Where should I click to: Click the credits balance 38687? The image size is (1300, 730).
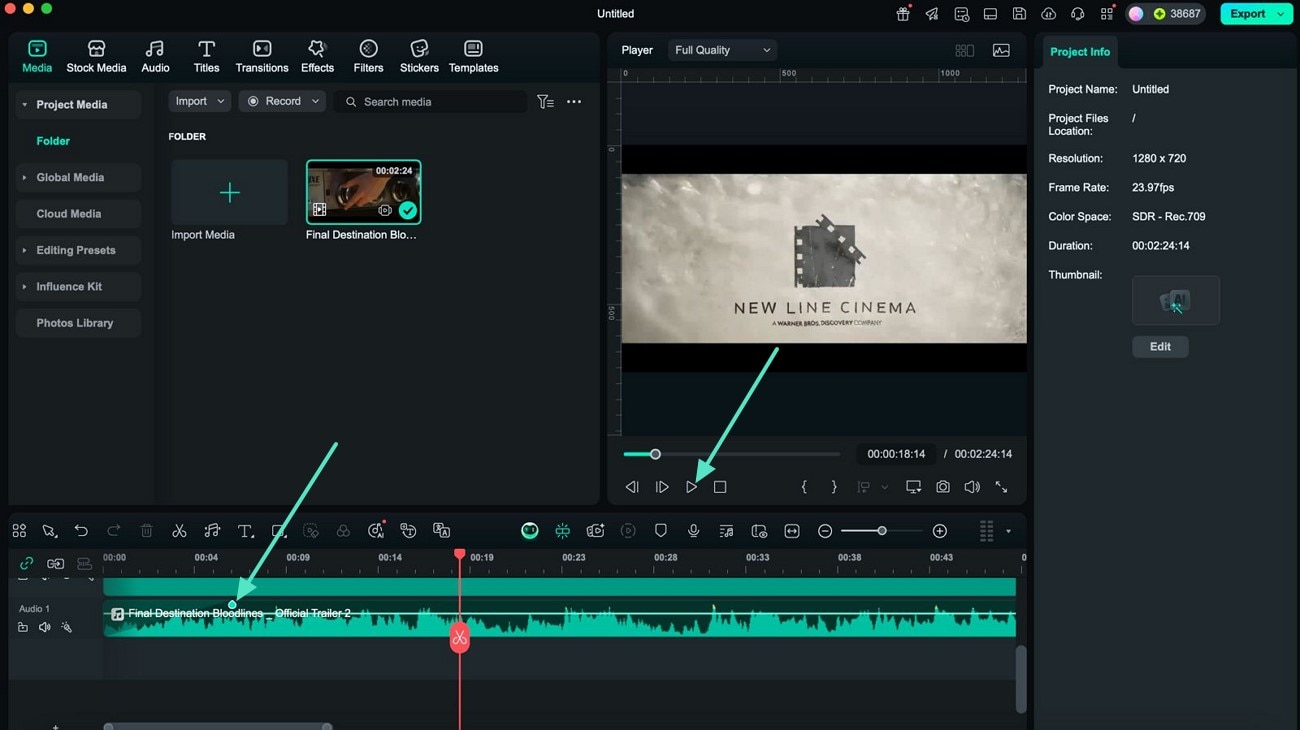tap(1177, 14)
